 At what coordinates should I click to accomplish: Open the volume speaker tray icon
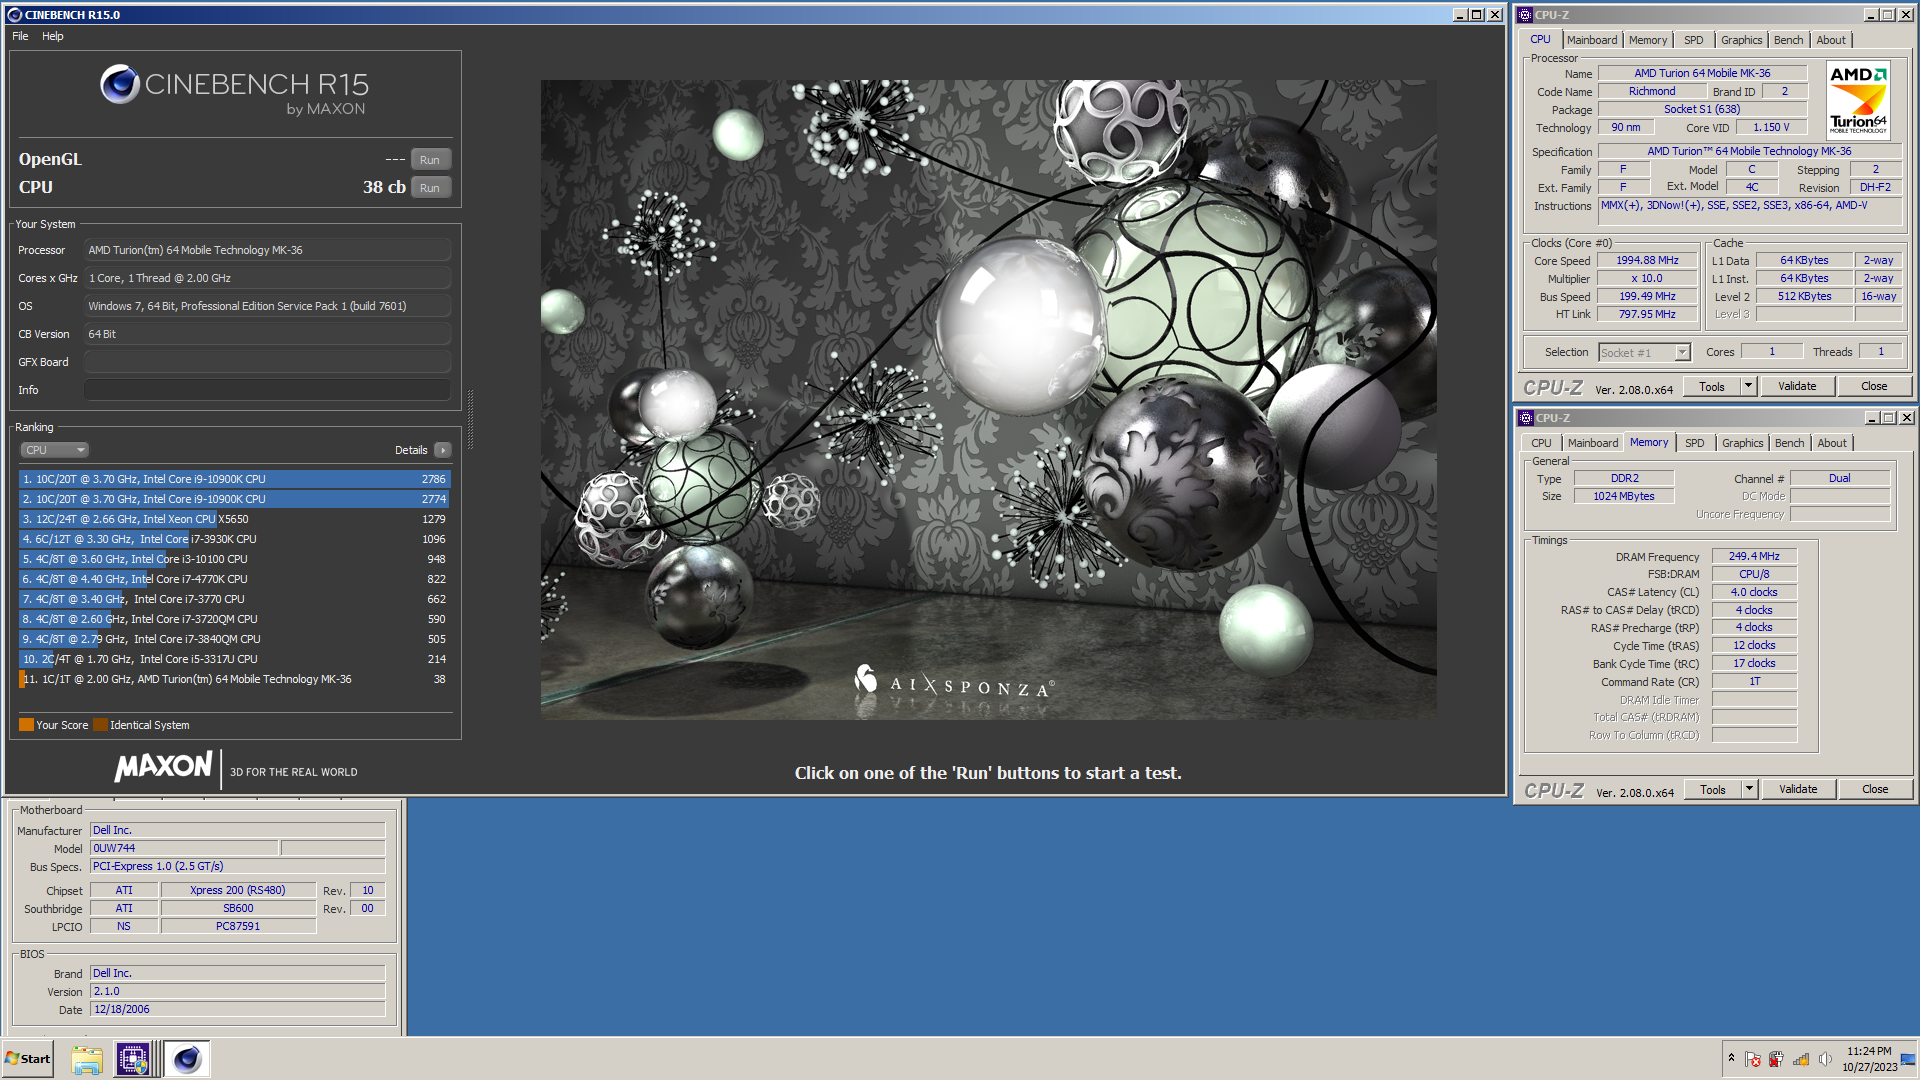pyautogui.click(x=1825, y=1059)
